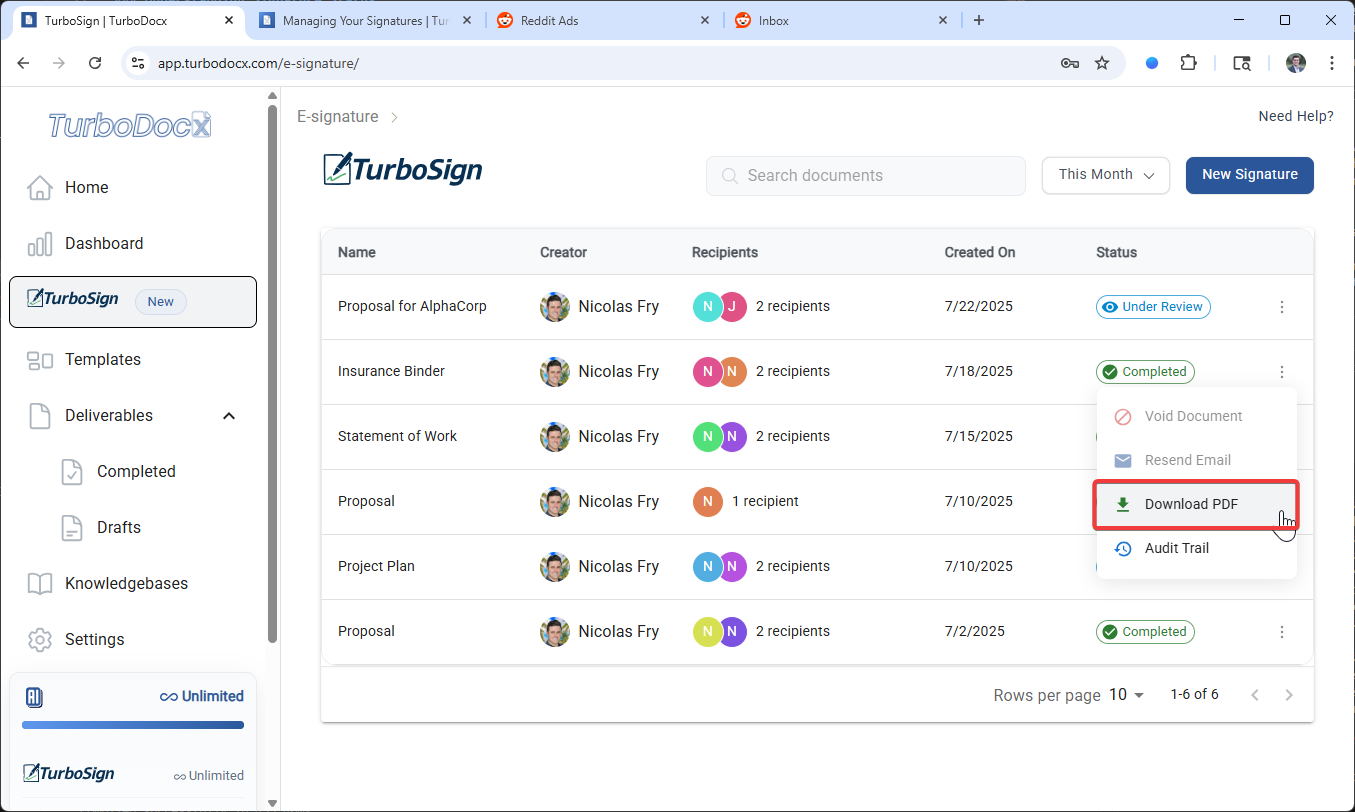Click the sidebar vertical scrollbar

tap(273, 372)
